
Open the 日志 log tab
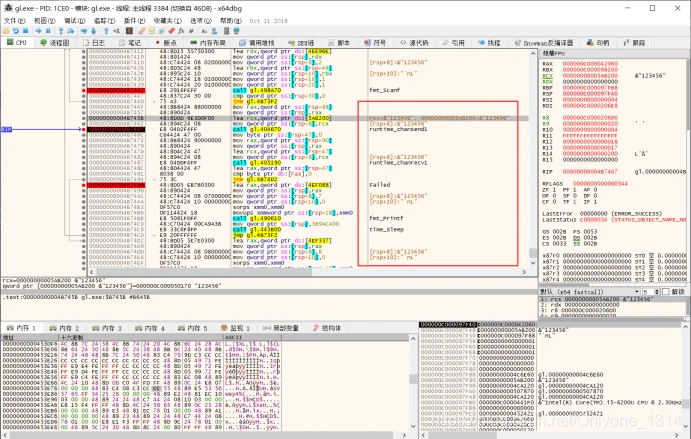[94, 43]
